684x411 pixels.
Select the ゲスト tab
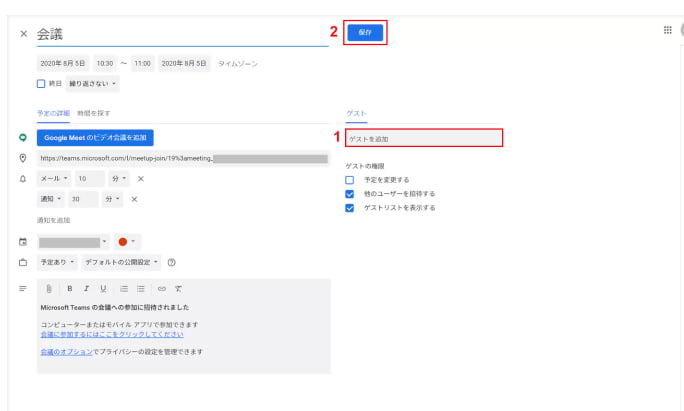pos(356,113)
